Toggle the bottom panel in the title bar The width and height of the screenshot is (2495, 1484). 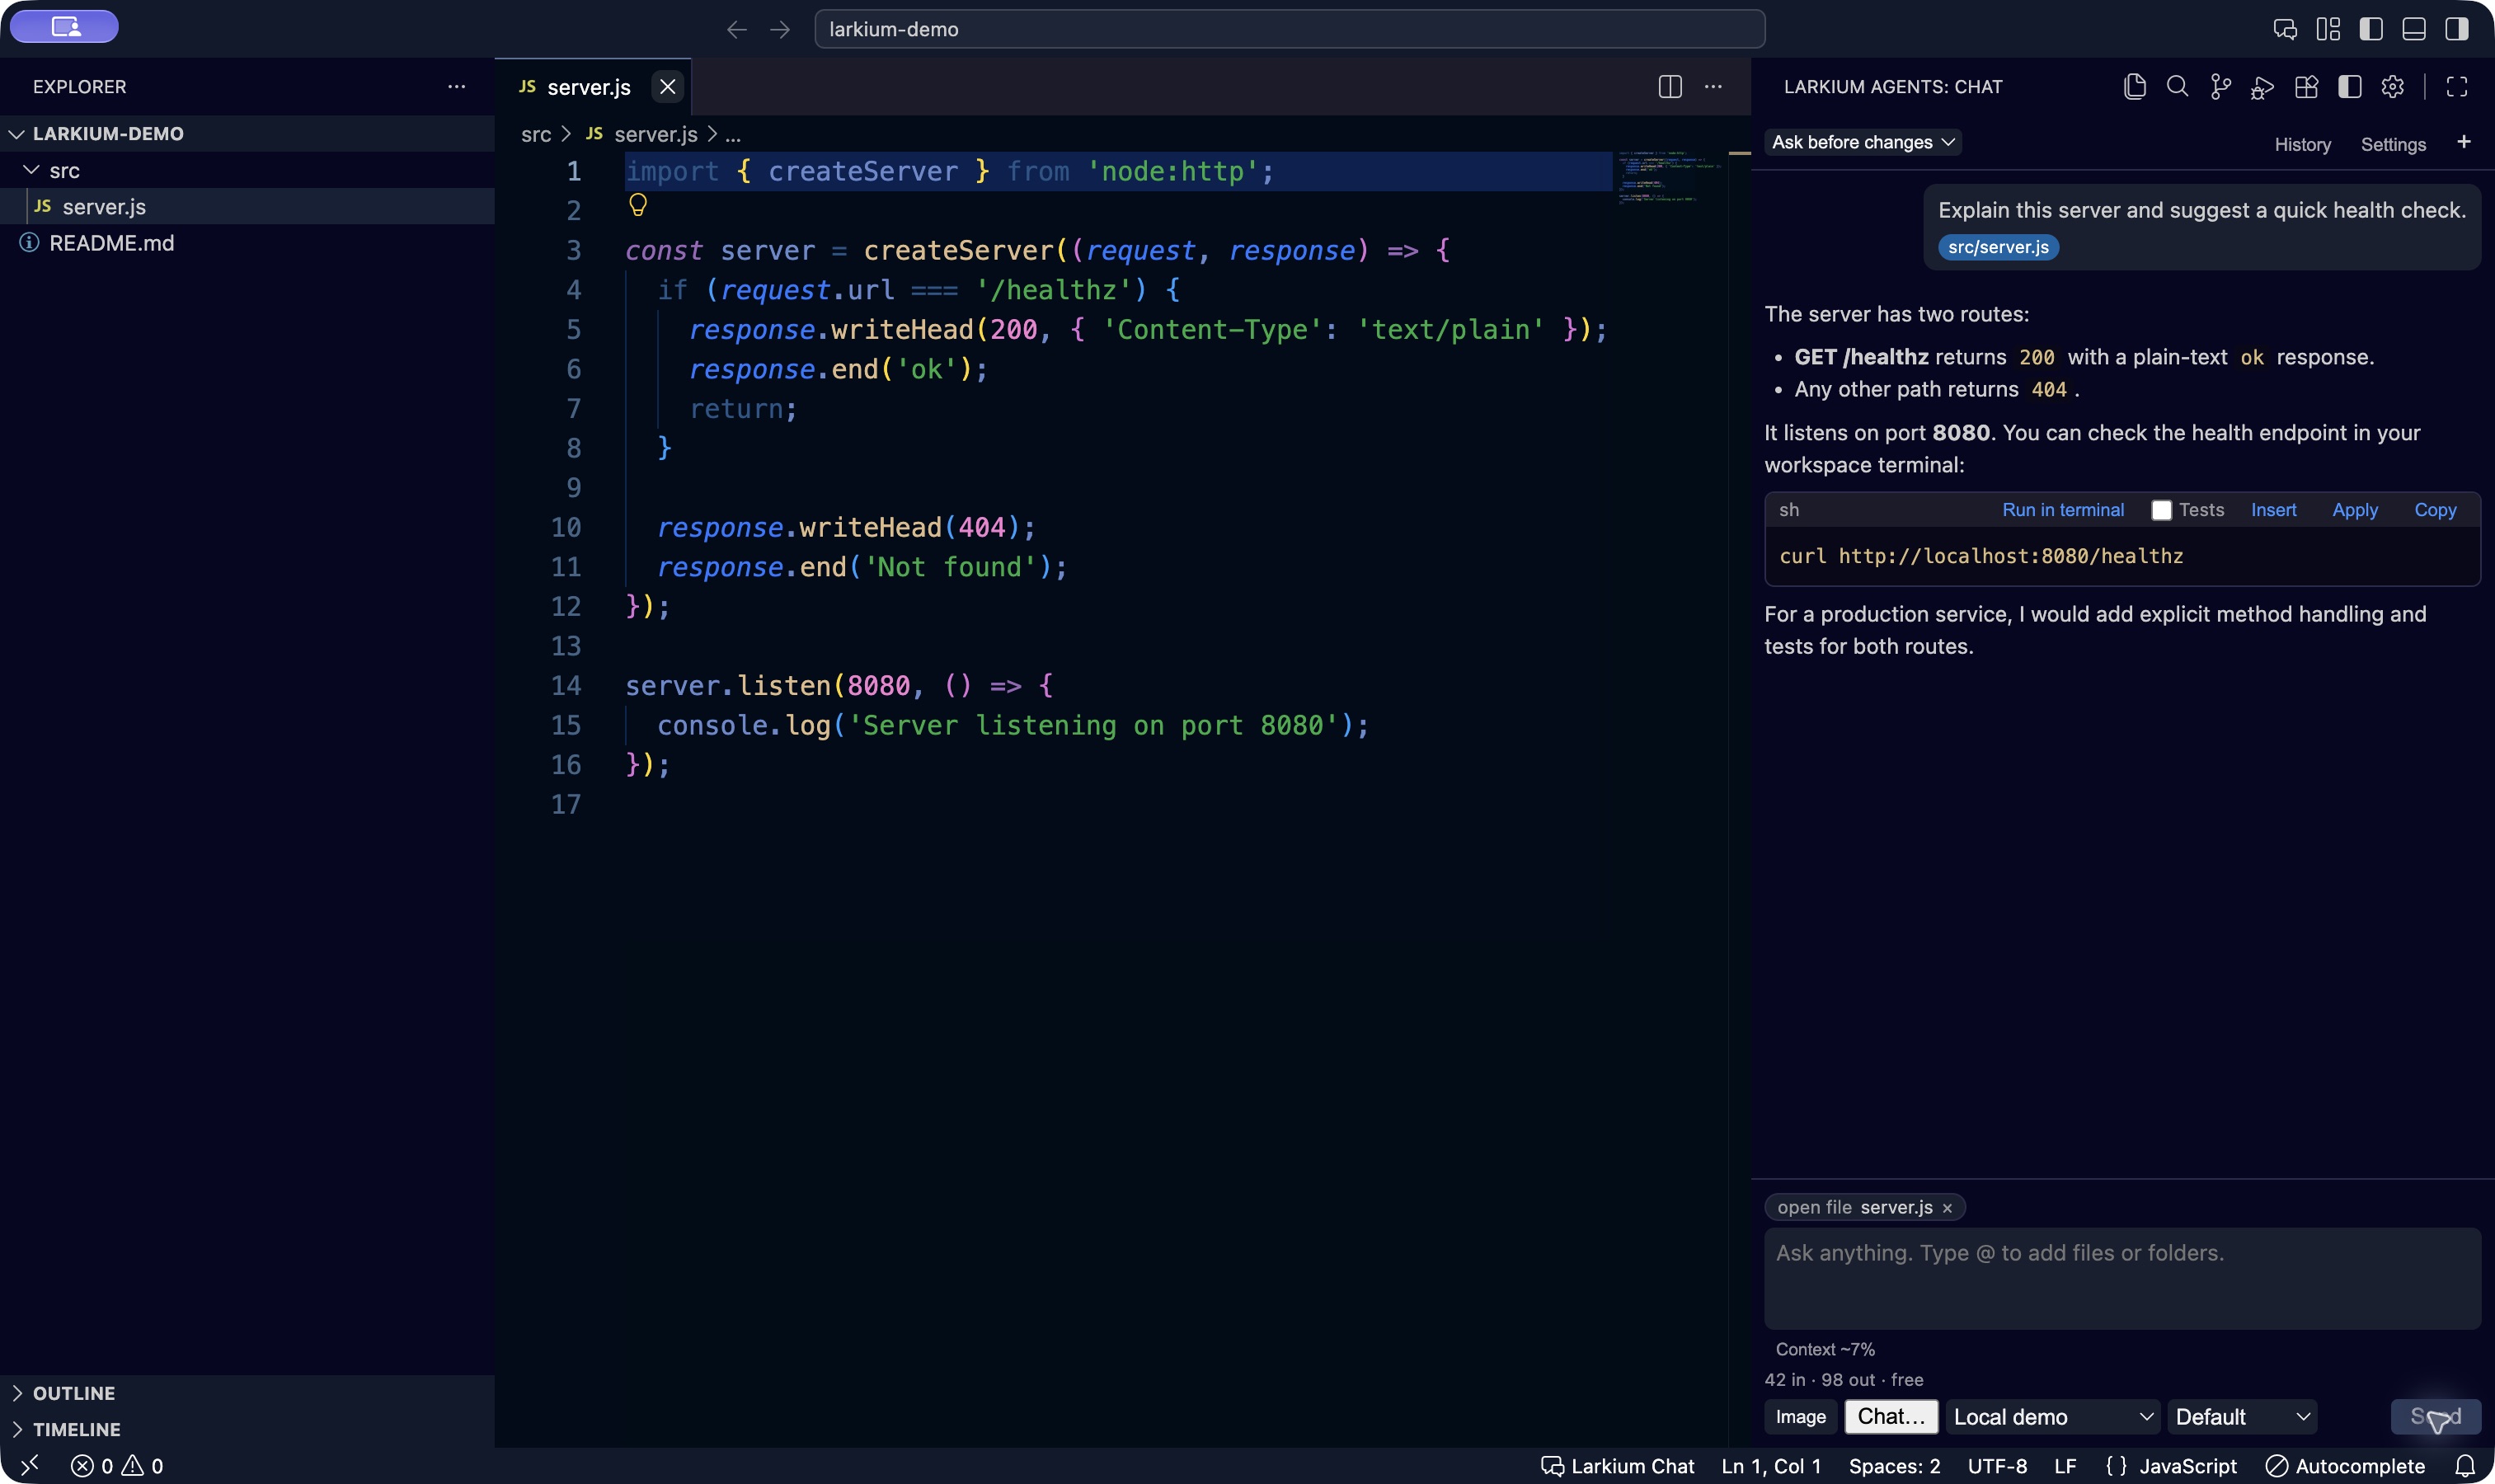coord(2414,29)
